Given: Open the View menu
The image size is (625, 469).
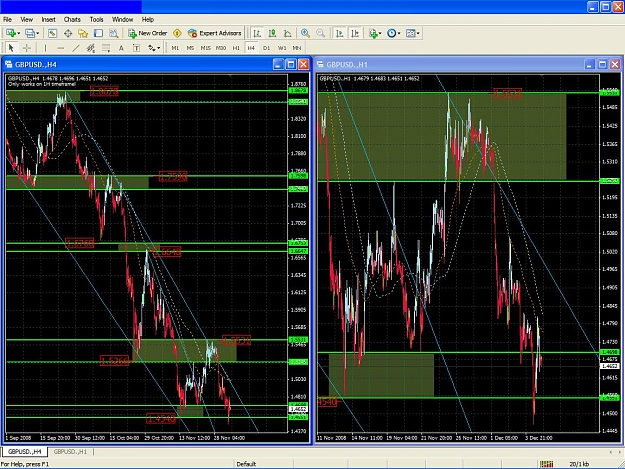Looking at the screenshot, I should click(27, 20).
